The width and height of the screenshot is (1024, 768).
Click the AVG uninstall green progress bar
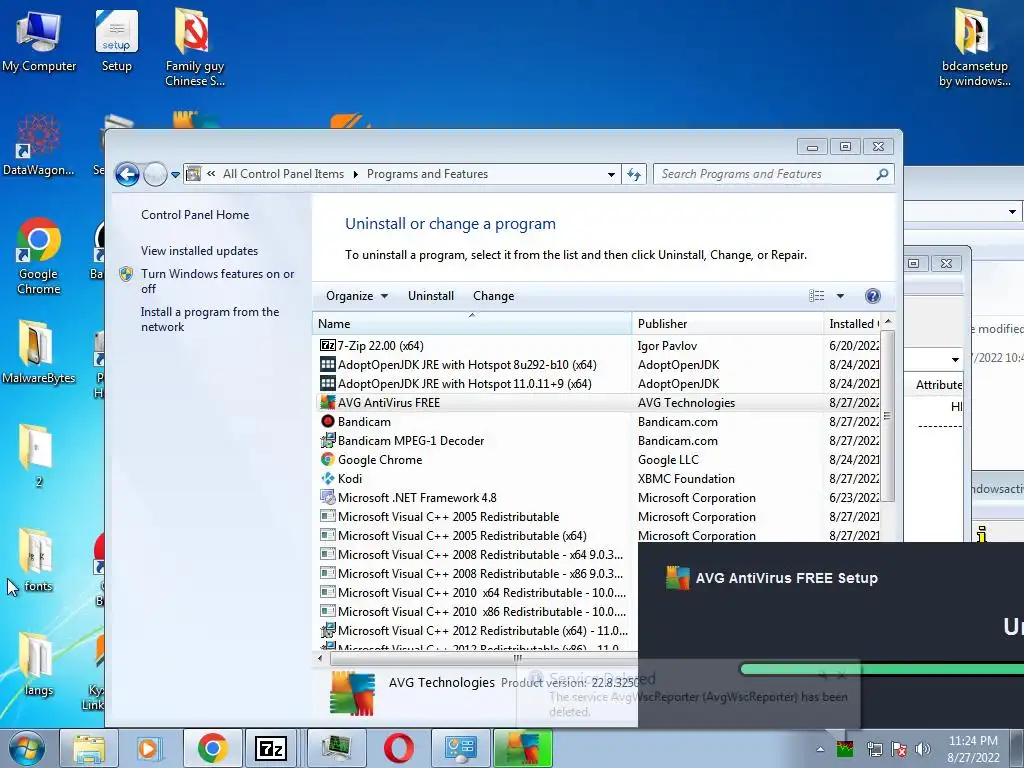click(882, 669)
